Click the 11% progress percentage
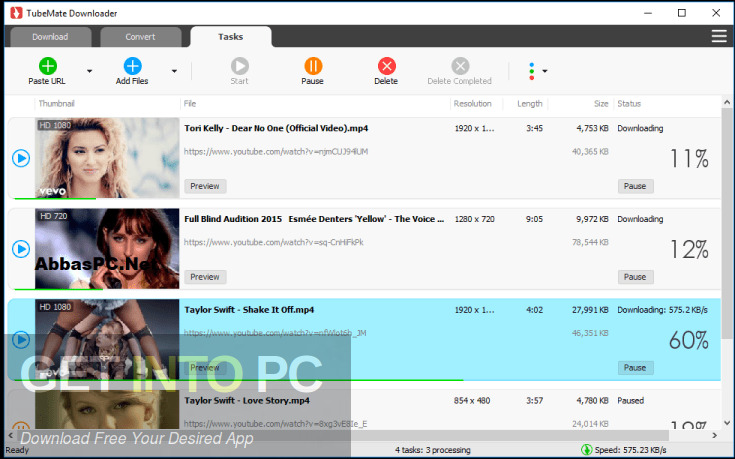Image resolution: width=735 pixels, height=459 pixels. (x=689, y=158)
